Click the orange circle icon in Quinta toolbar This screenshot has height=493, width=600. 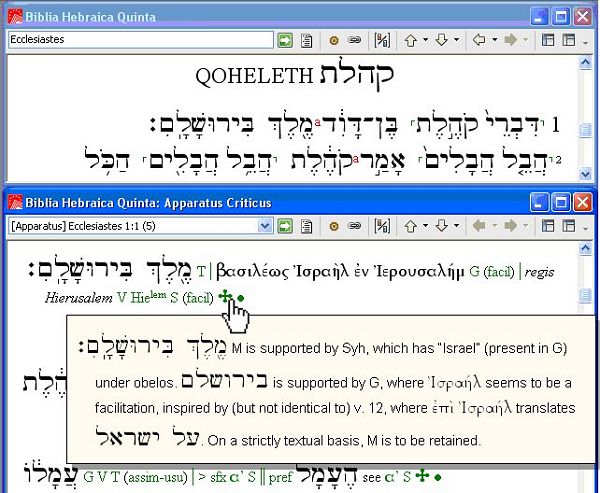pyautogui.click(x=334, y=40)
